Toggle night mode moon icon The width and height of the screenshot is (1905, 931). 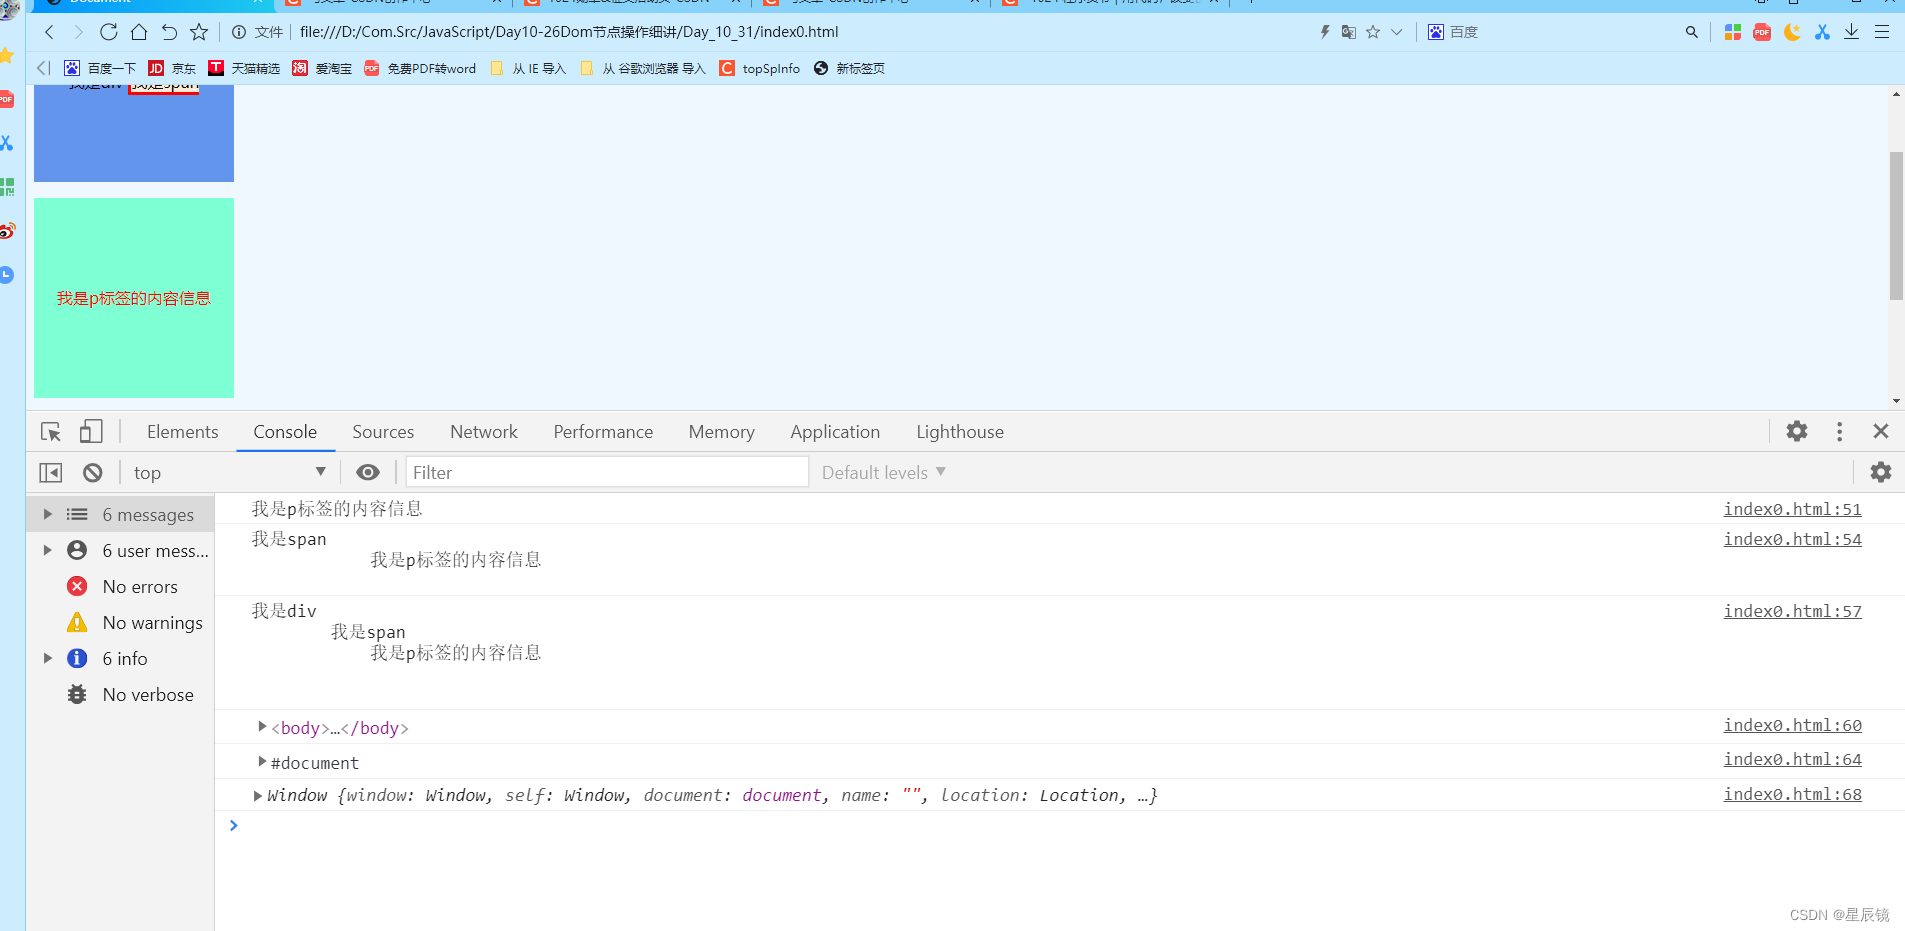[x=1792, y=32]
